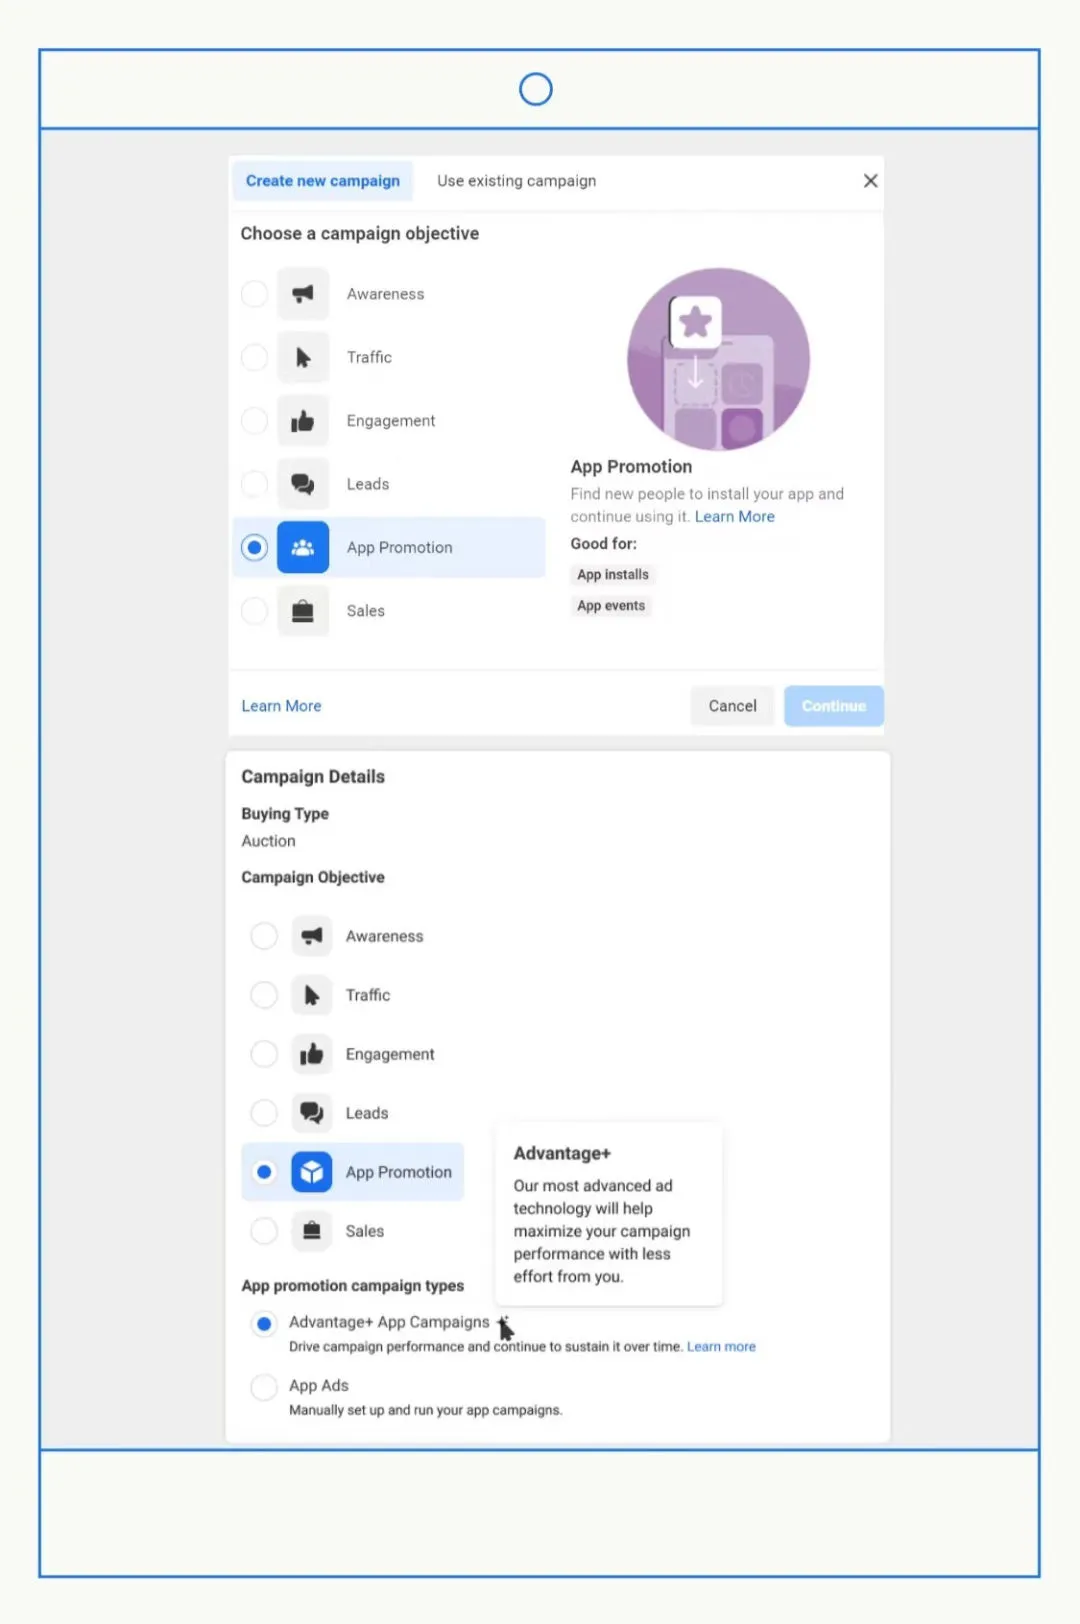Open the Learn More link beside the Cancel button
Image resolution: width=1080 pixels, height=1624 pixels.
pyautogui.click(x=282, y=706)
